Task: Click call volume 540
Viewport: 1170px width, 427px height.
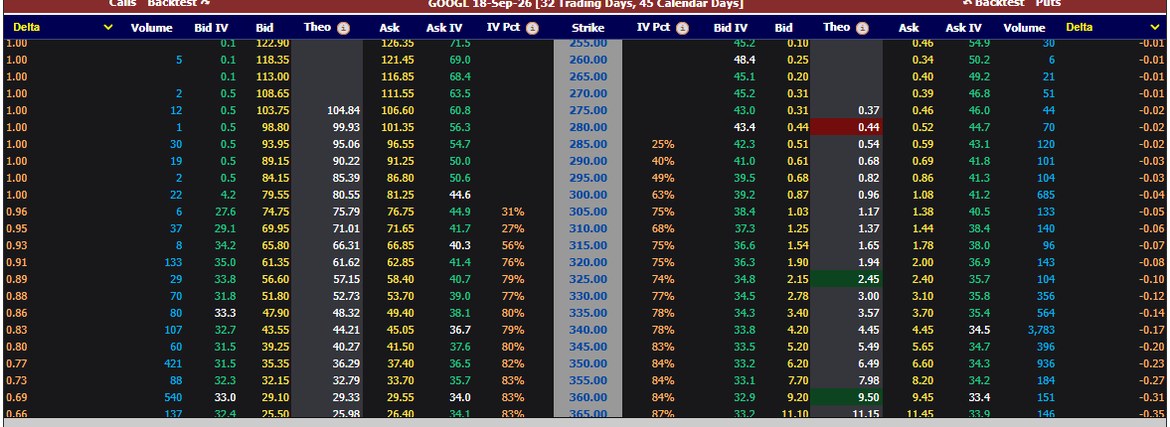Action: pos(173,397)
